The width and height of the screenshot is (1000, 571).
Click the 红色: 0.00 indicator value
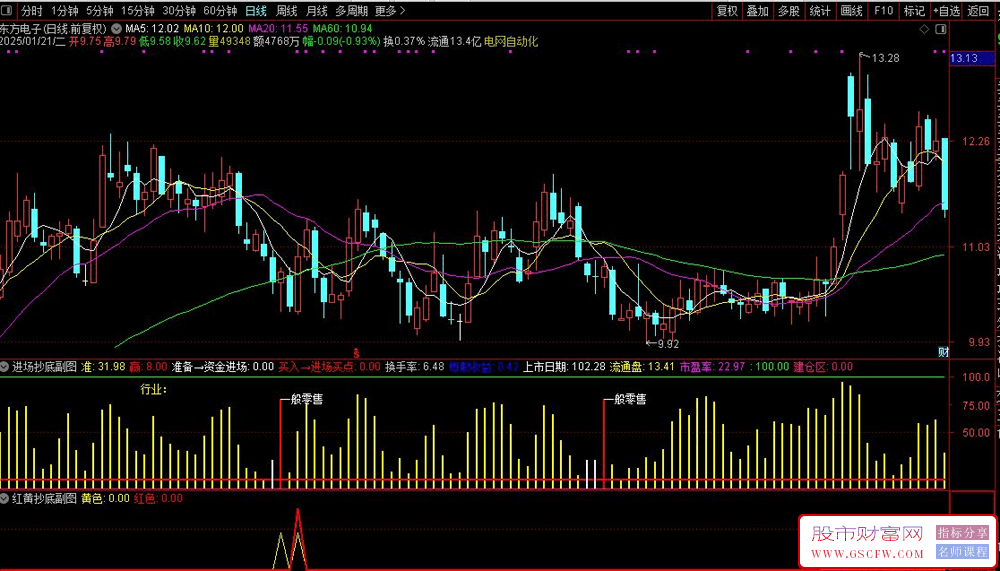(158, 498)
